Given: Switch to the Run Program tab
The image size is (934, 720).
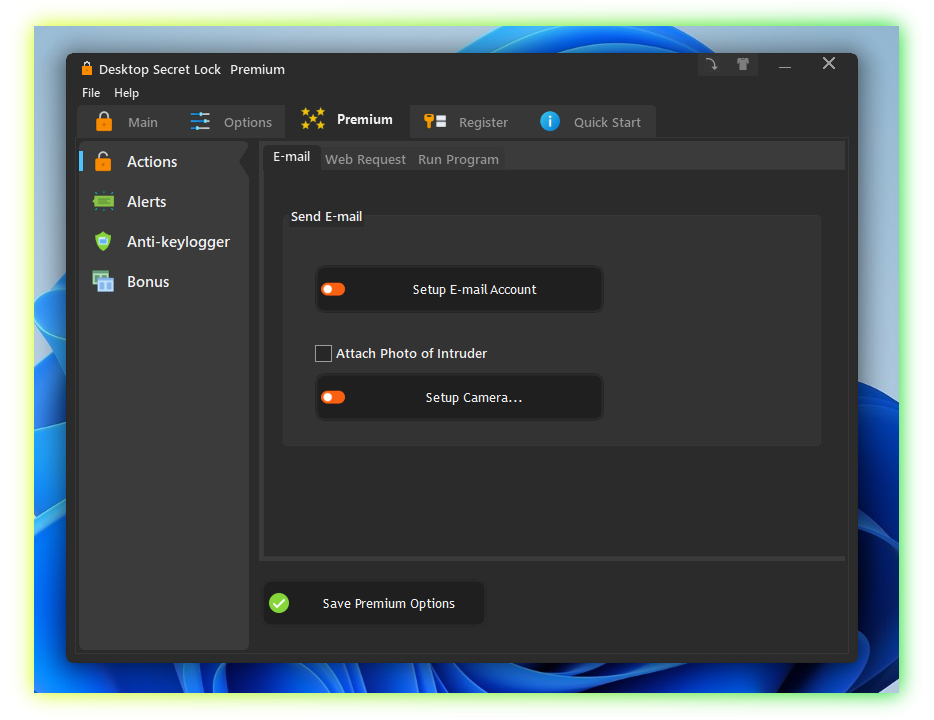Looking at the screenshot, I should 458,159.
